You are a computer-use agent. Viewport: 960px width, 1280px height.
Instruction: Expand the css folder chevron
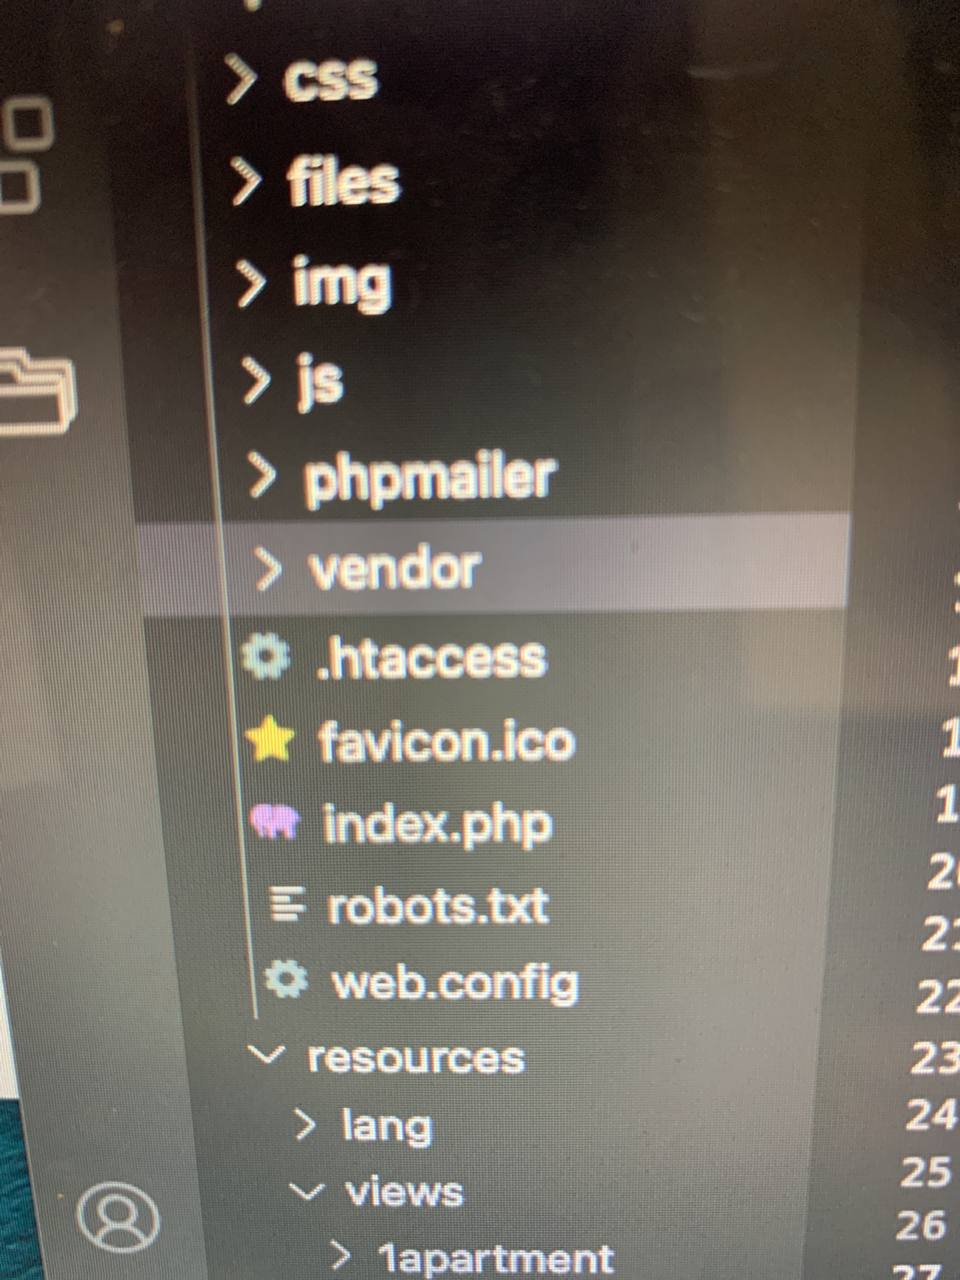point(242,80)
